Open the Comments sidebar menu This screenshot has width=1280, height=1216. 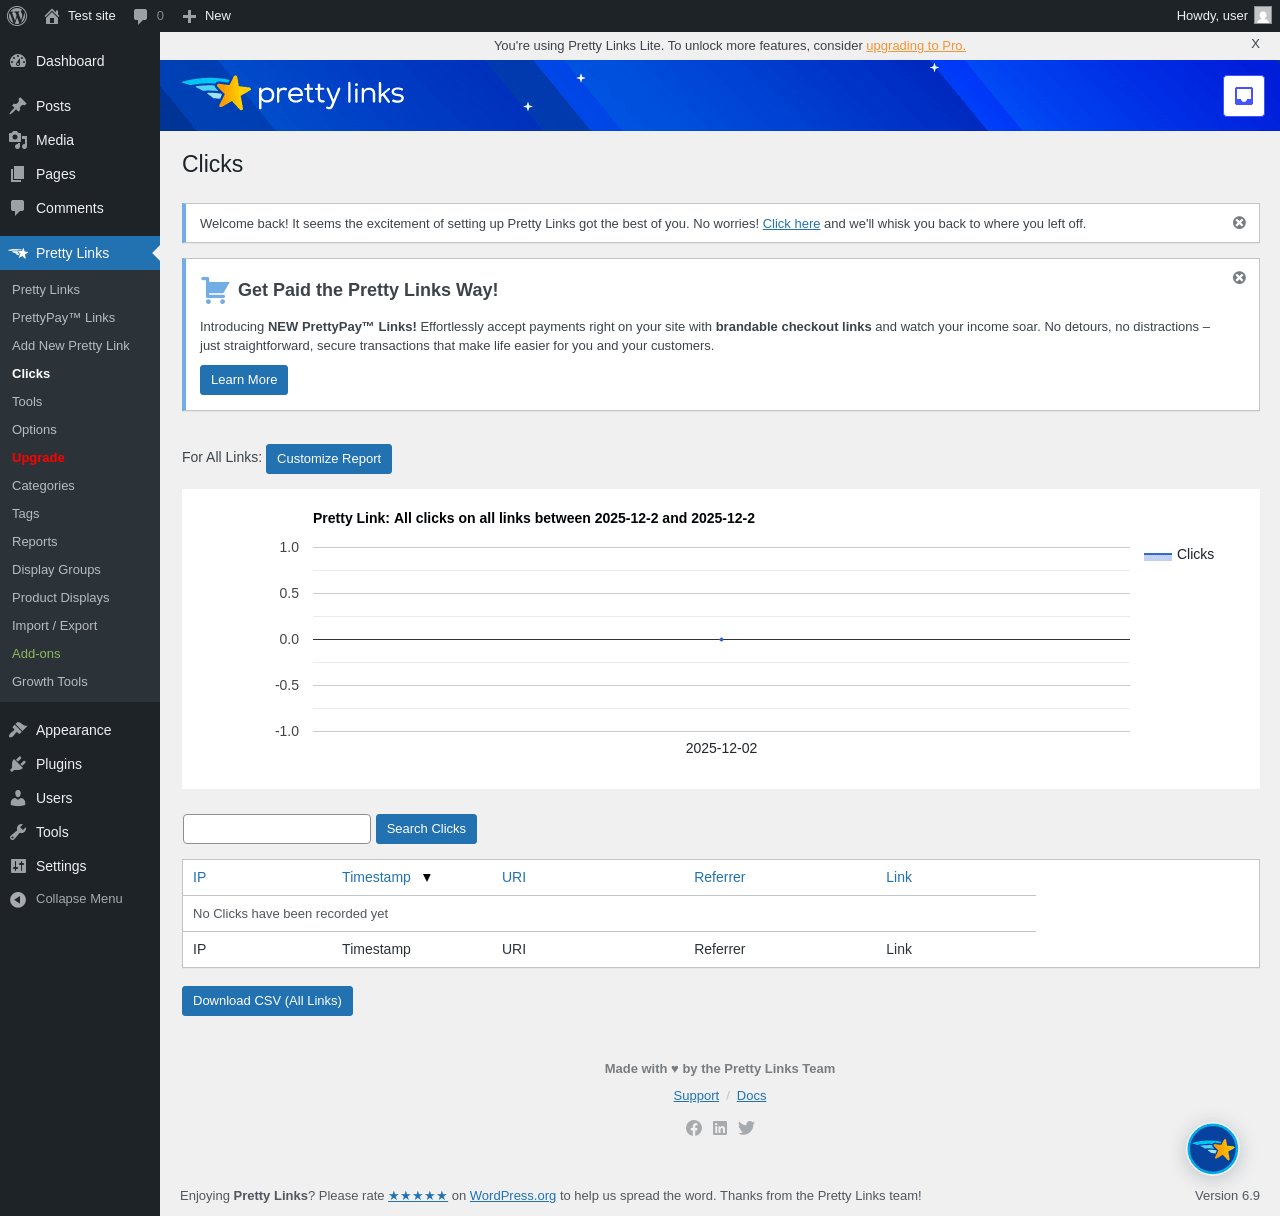(80, 208)
